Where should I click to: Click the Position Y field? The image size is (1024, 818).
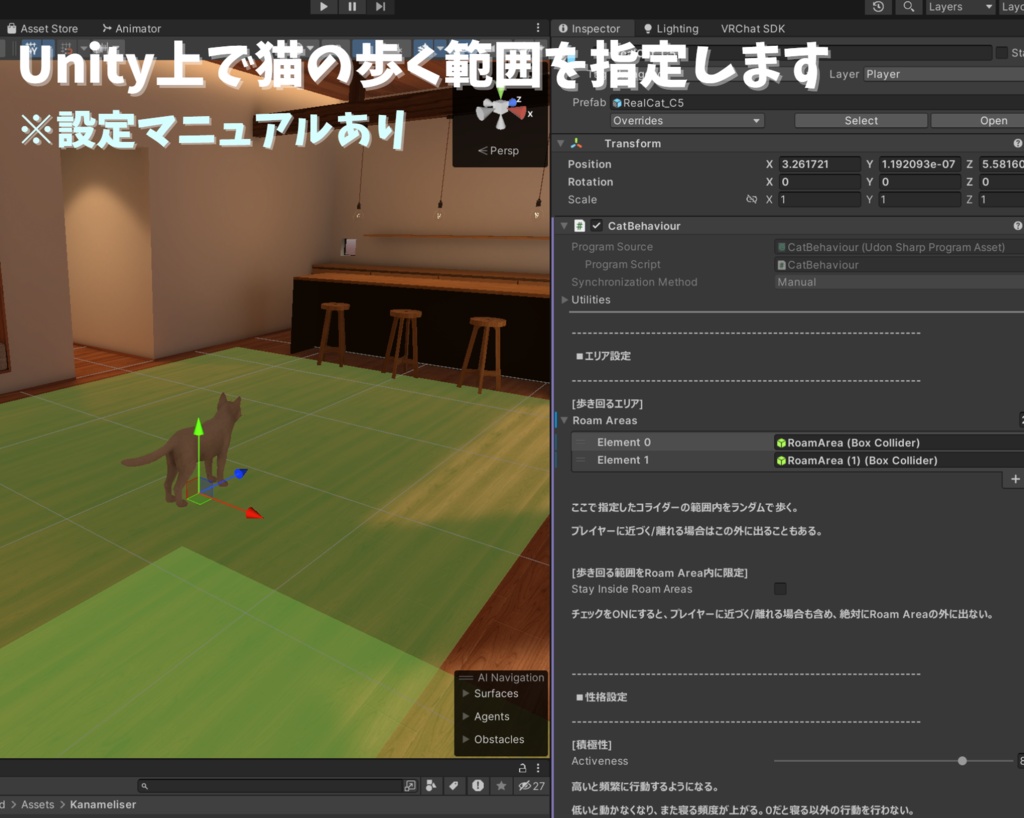pyautogui.click(x=920, y=164)
